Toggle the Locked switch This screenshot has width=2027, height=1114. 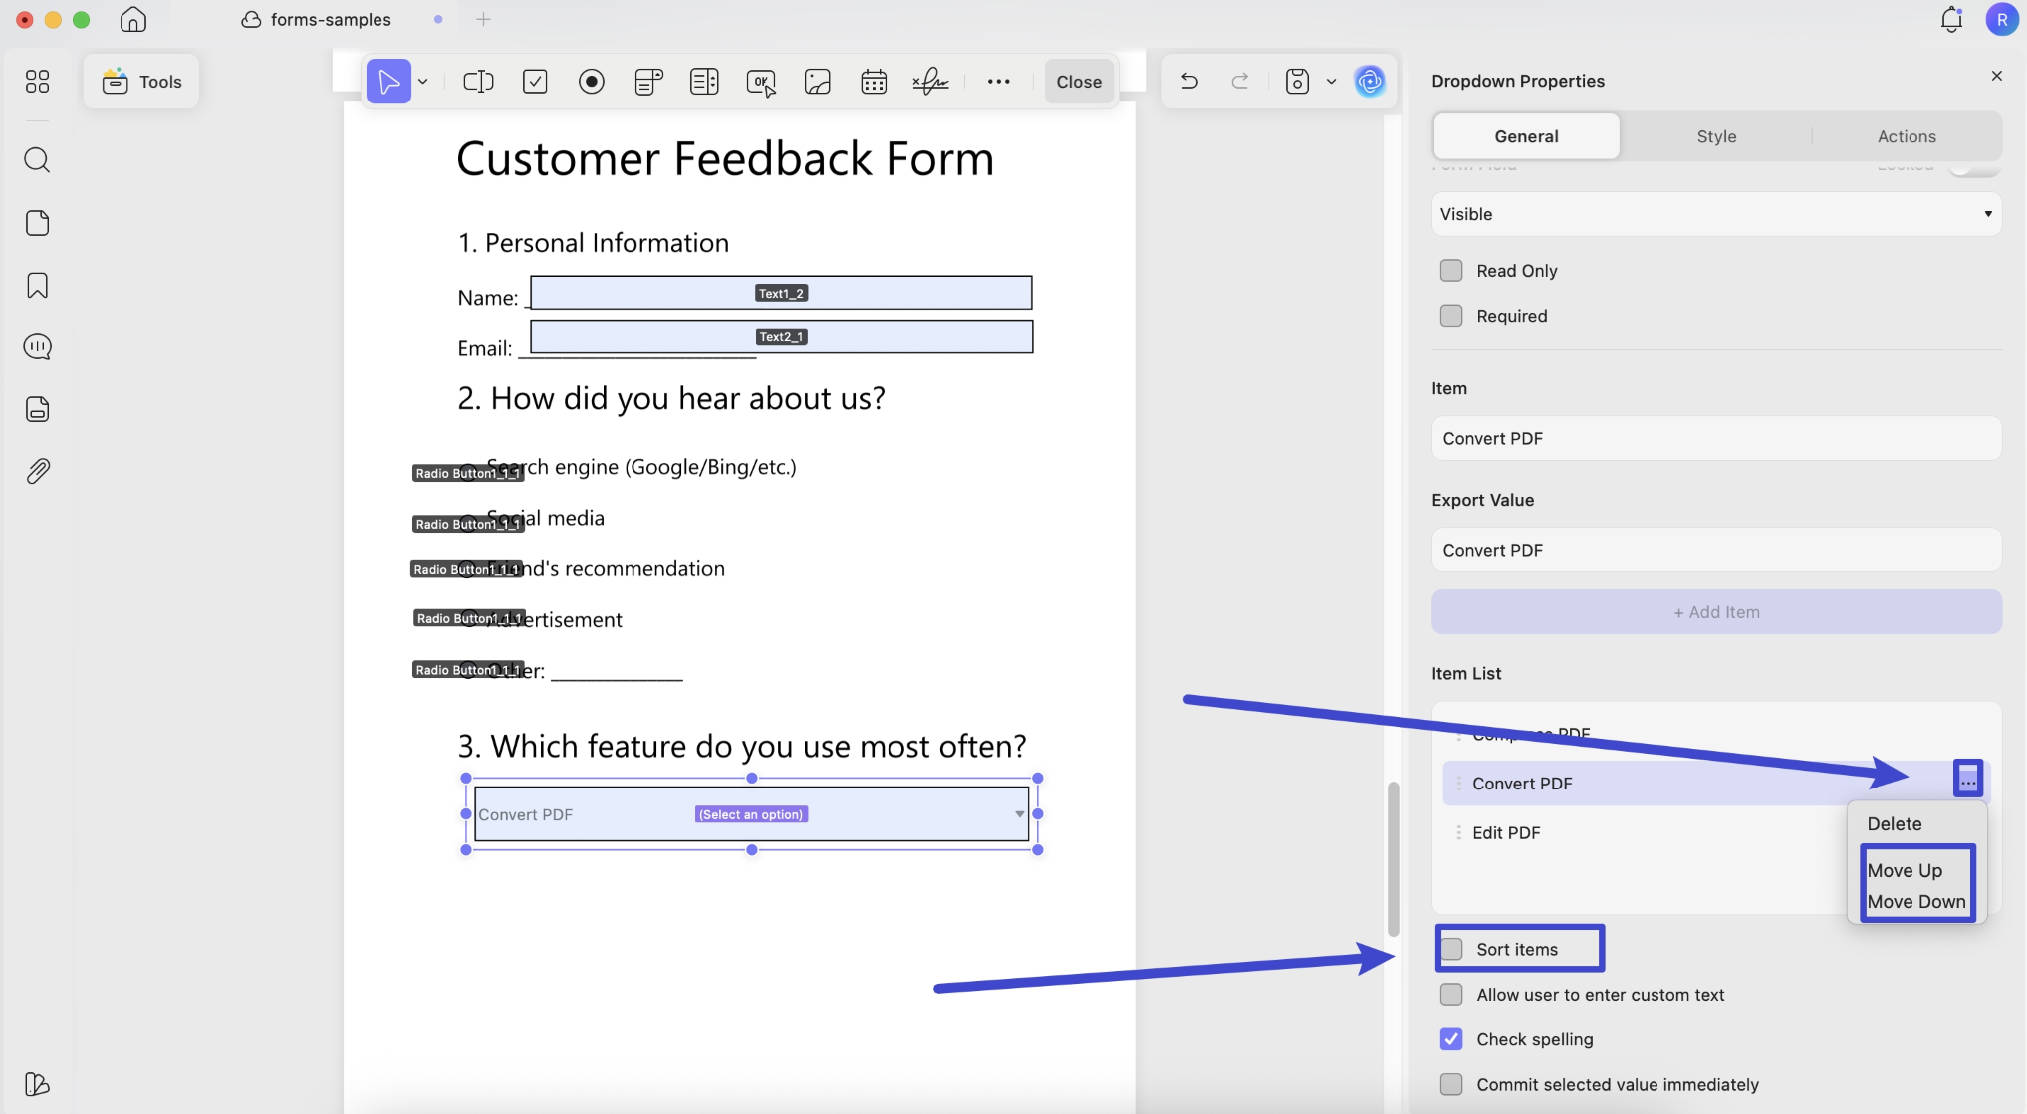click(x=1974, y=169)
